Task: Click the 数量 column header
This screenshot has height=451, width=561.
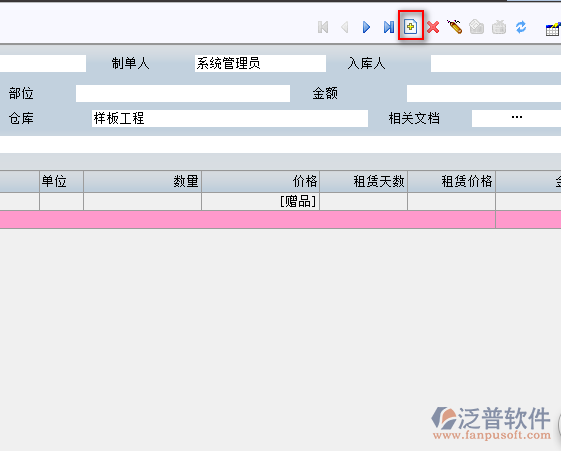Action: [x=142, y=181]
